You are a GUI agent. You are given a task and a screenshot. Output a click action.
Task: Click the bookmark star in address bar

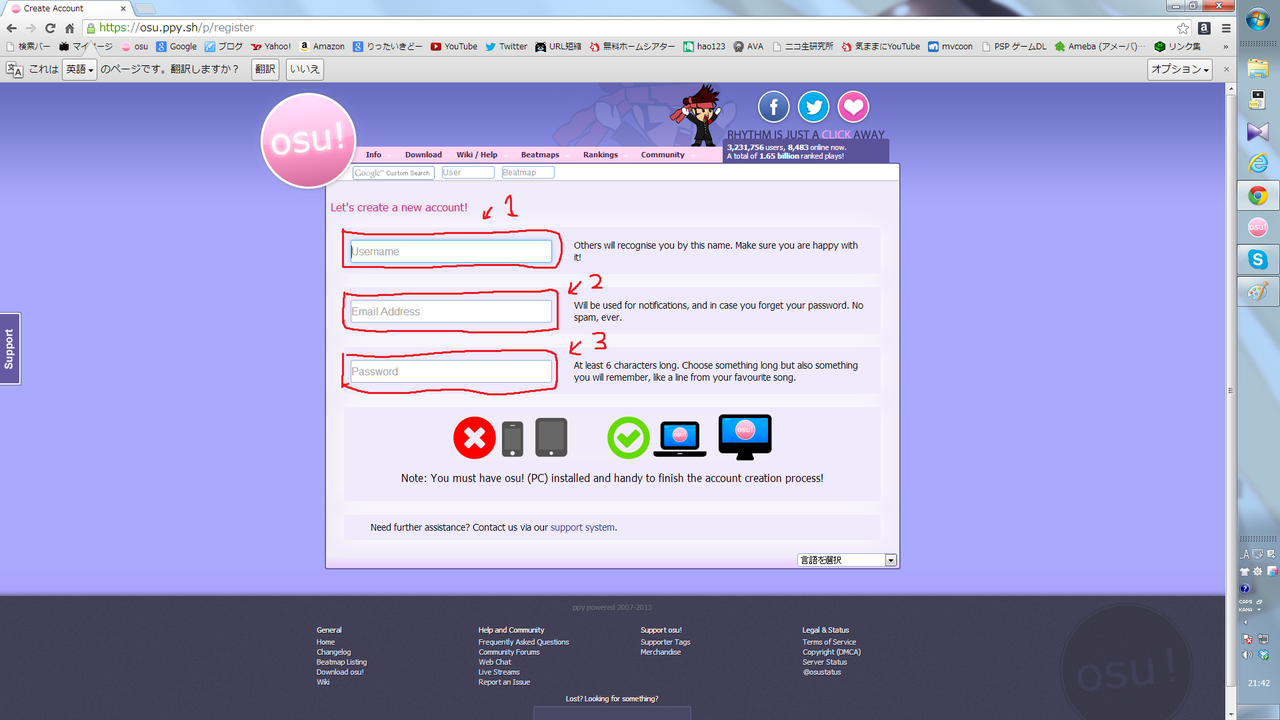1183,28
